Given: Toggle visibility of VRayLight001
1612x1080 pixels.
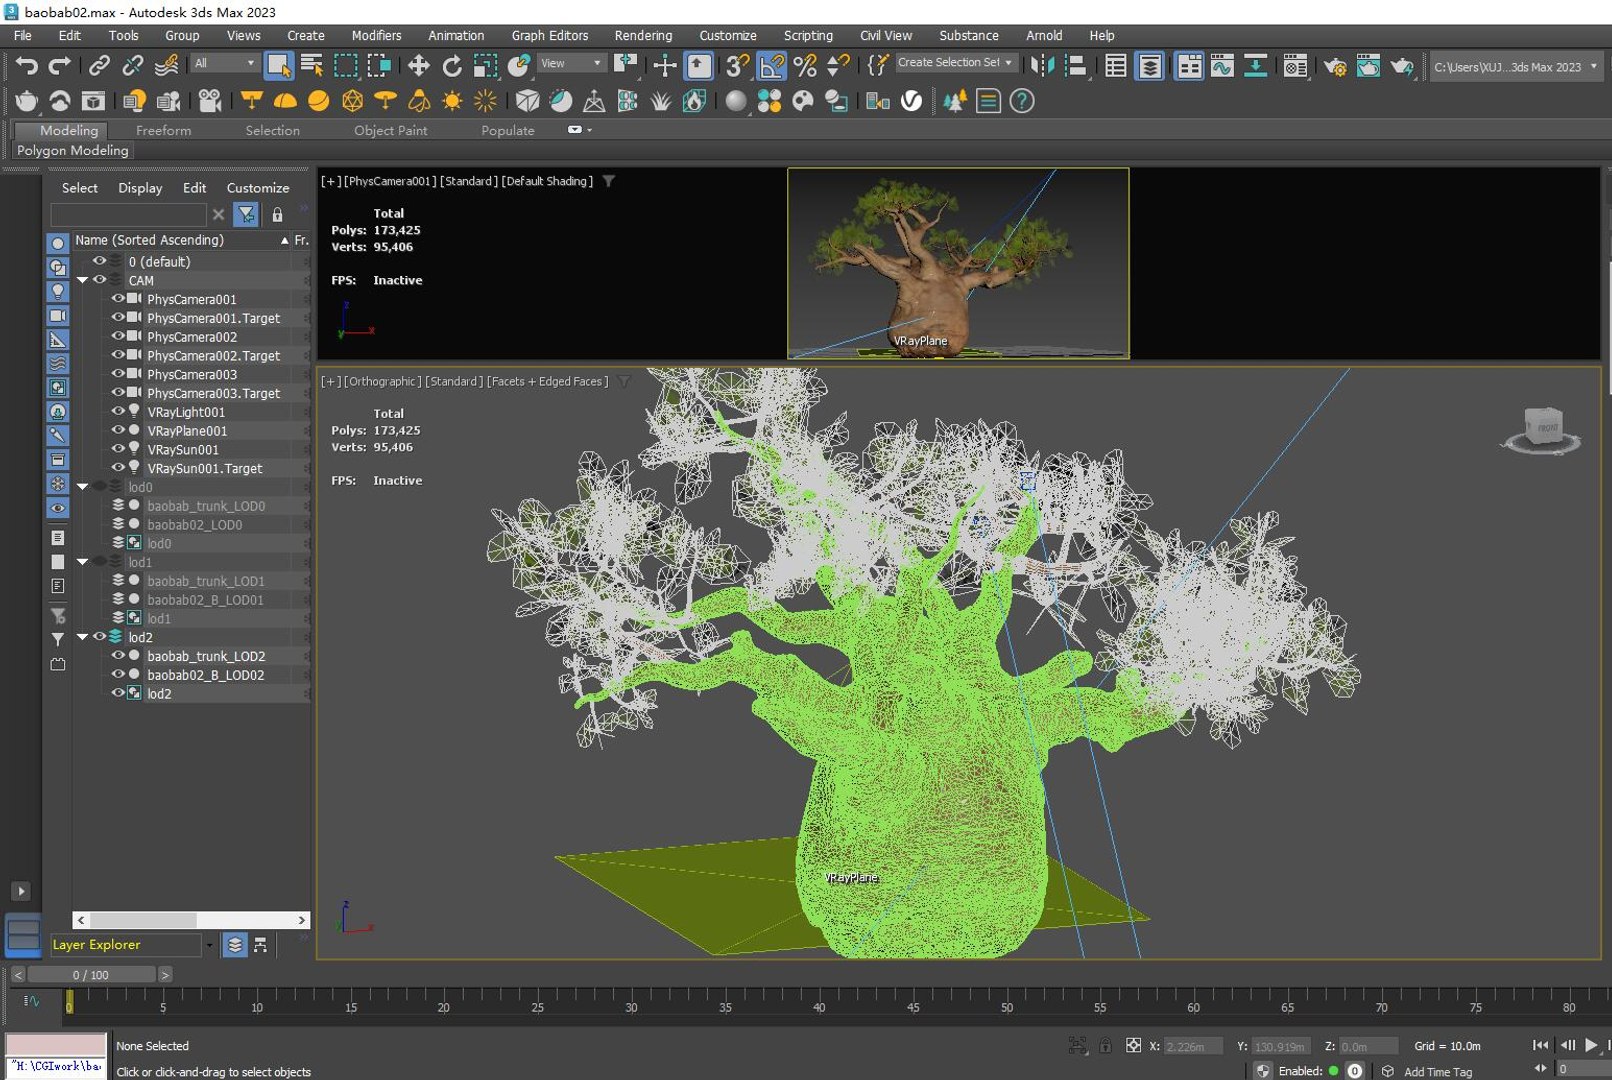Looking at the screenshot, I should pos(117,411).
